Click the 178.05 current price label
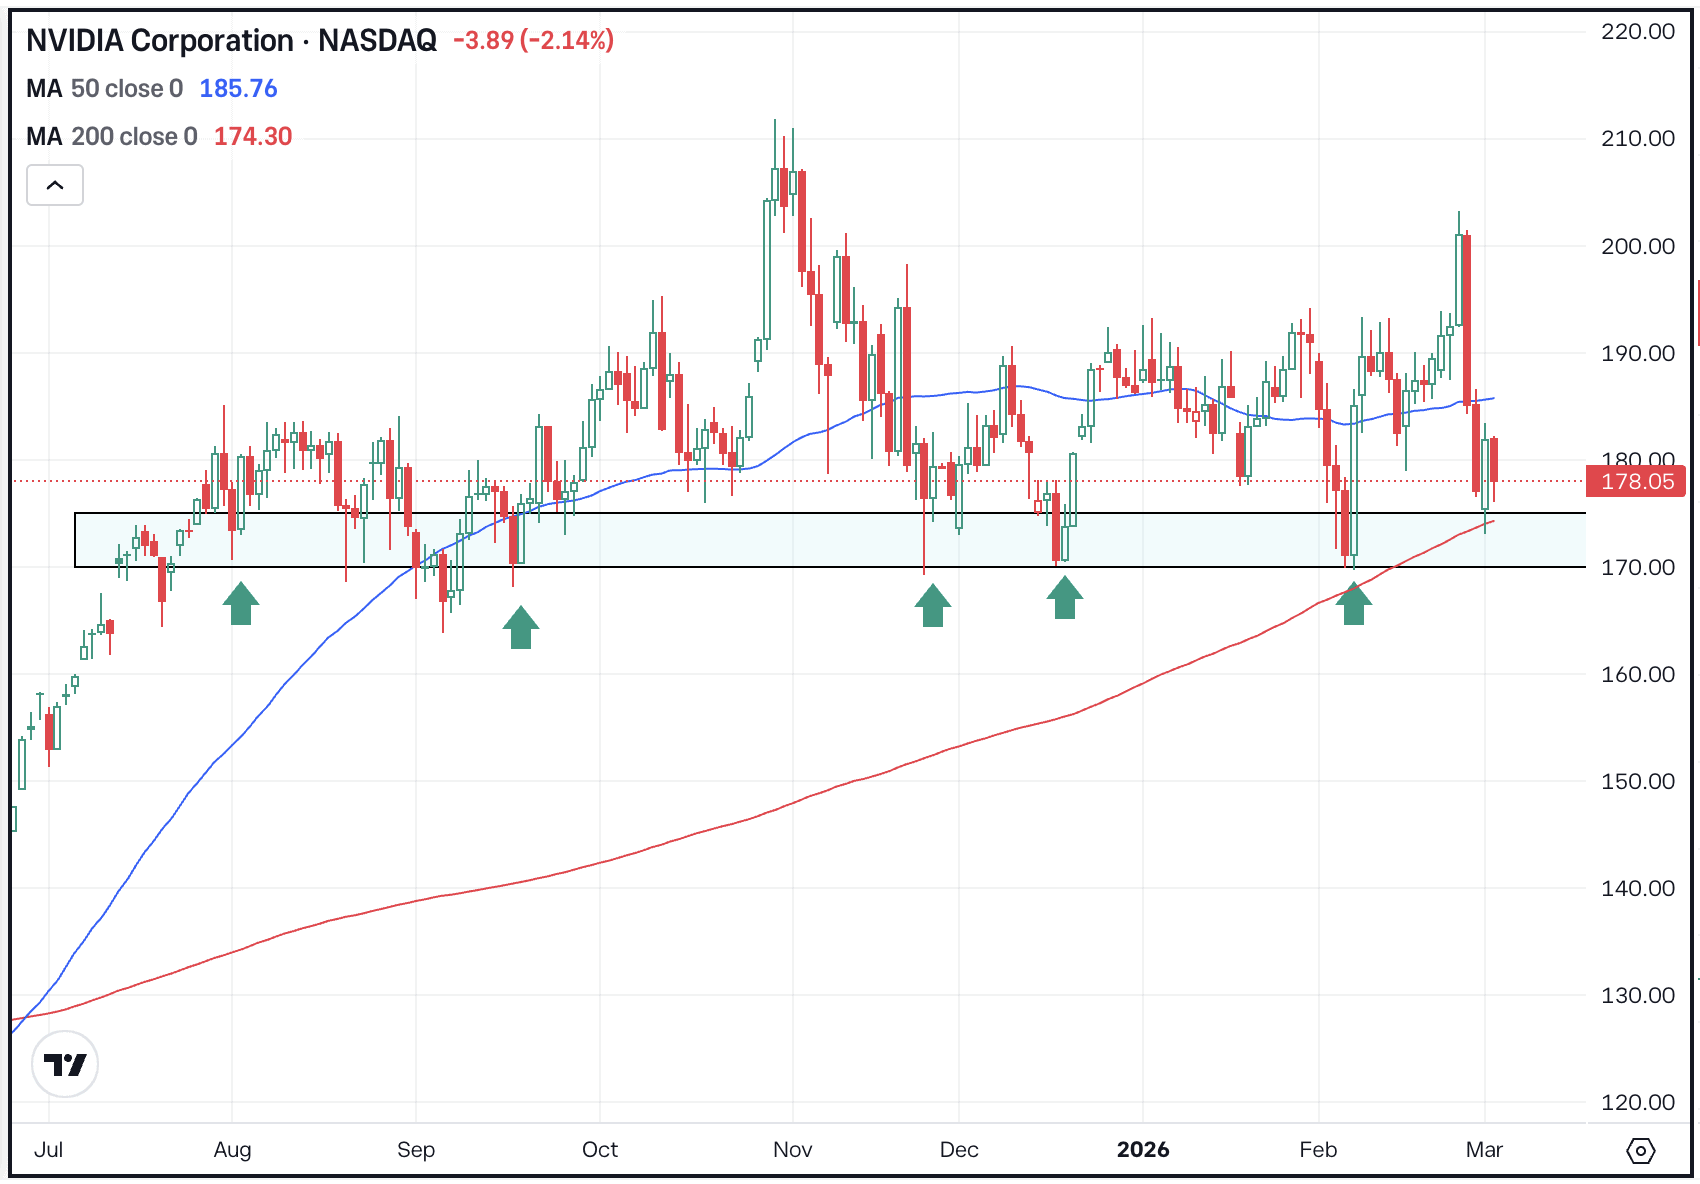 (x=1636, y=481)
